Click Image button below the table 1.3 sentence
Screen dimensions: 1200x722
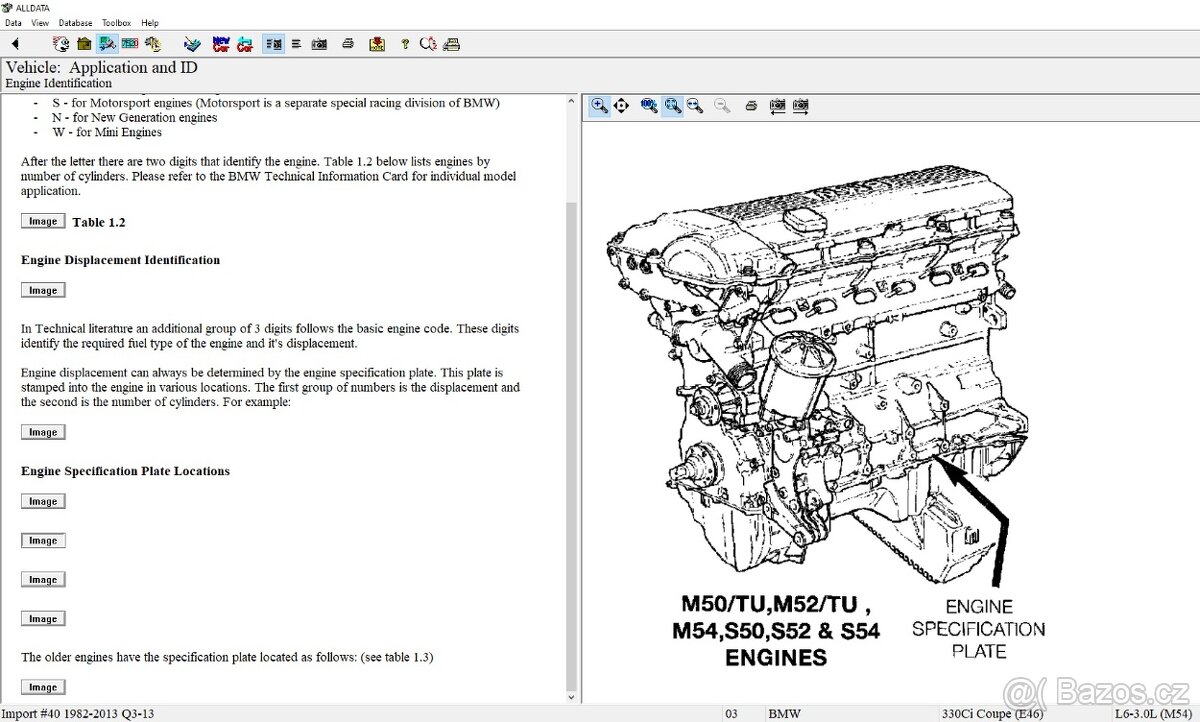tap(43, 687)
